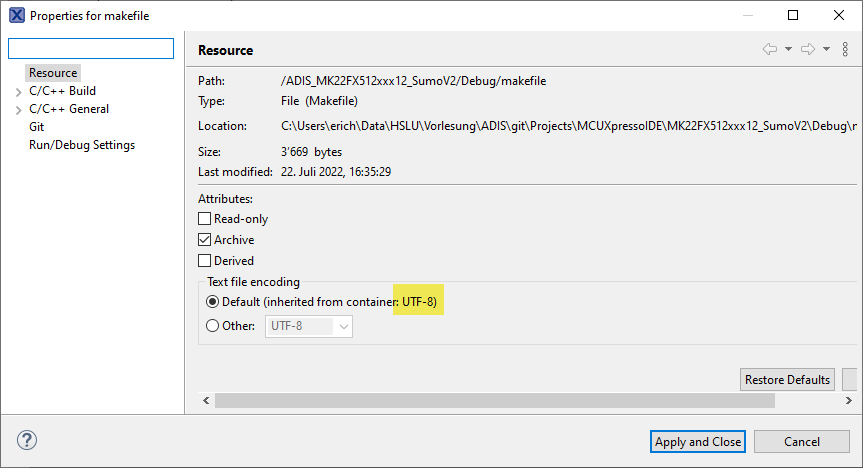
Task: Click the Apply and Close button
Action: [x=698, y=441]
